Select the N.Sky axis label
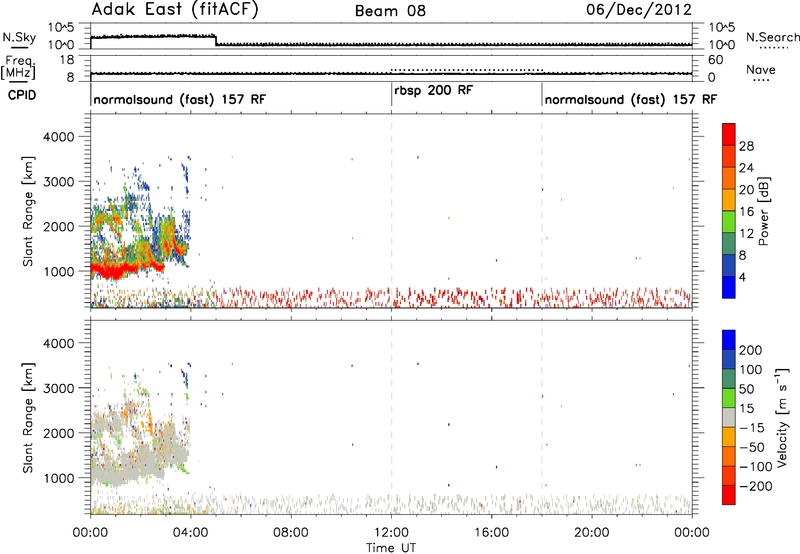Screen dimensions: 800x554 pyautogui.click(x=19, y=37)
